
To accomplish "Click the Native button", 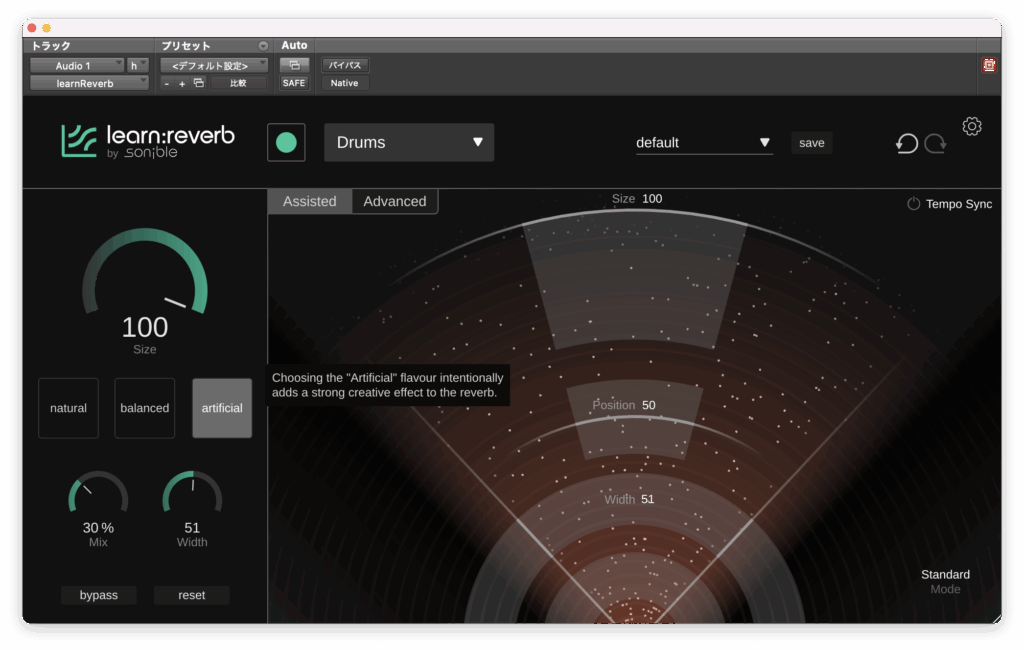I will coord(344,83).
